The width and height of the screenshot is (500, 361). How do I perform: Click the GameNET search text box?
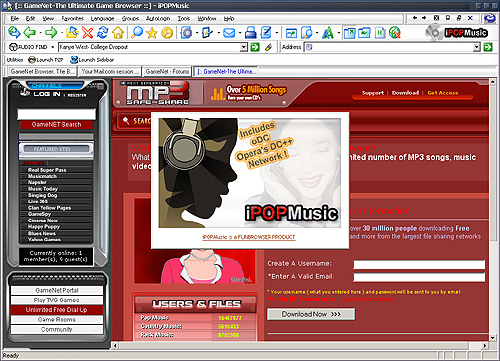56,114
